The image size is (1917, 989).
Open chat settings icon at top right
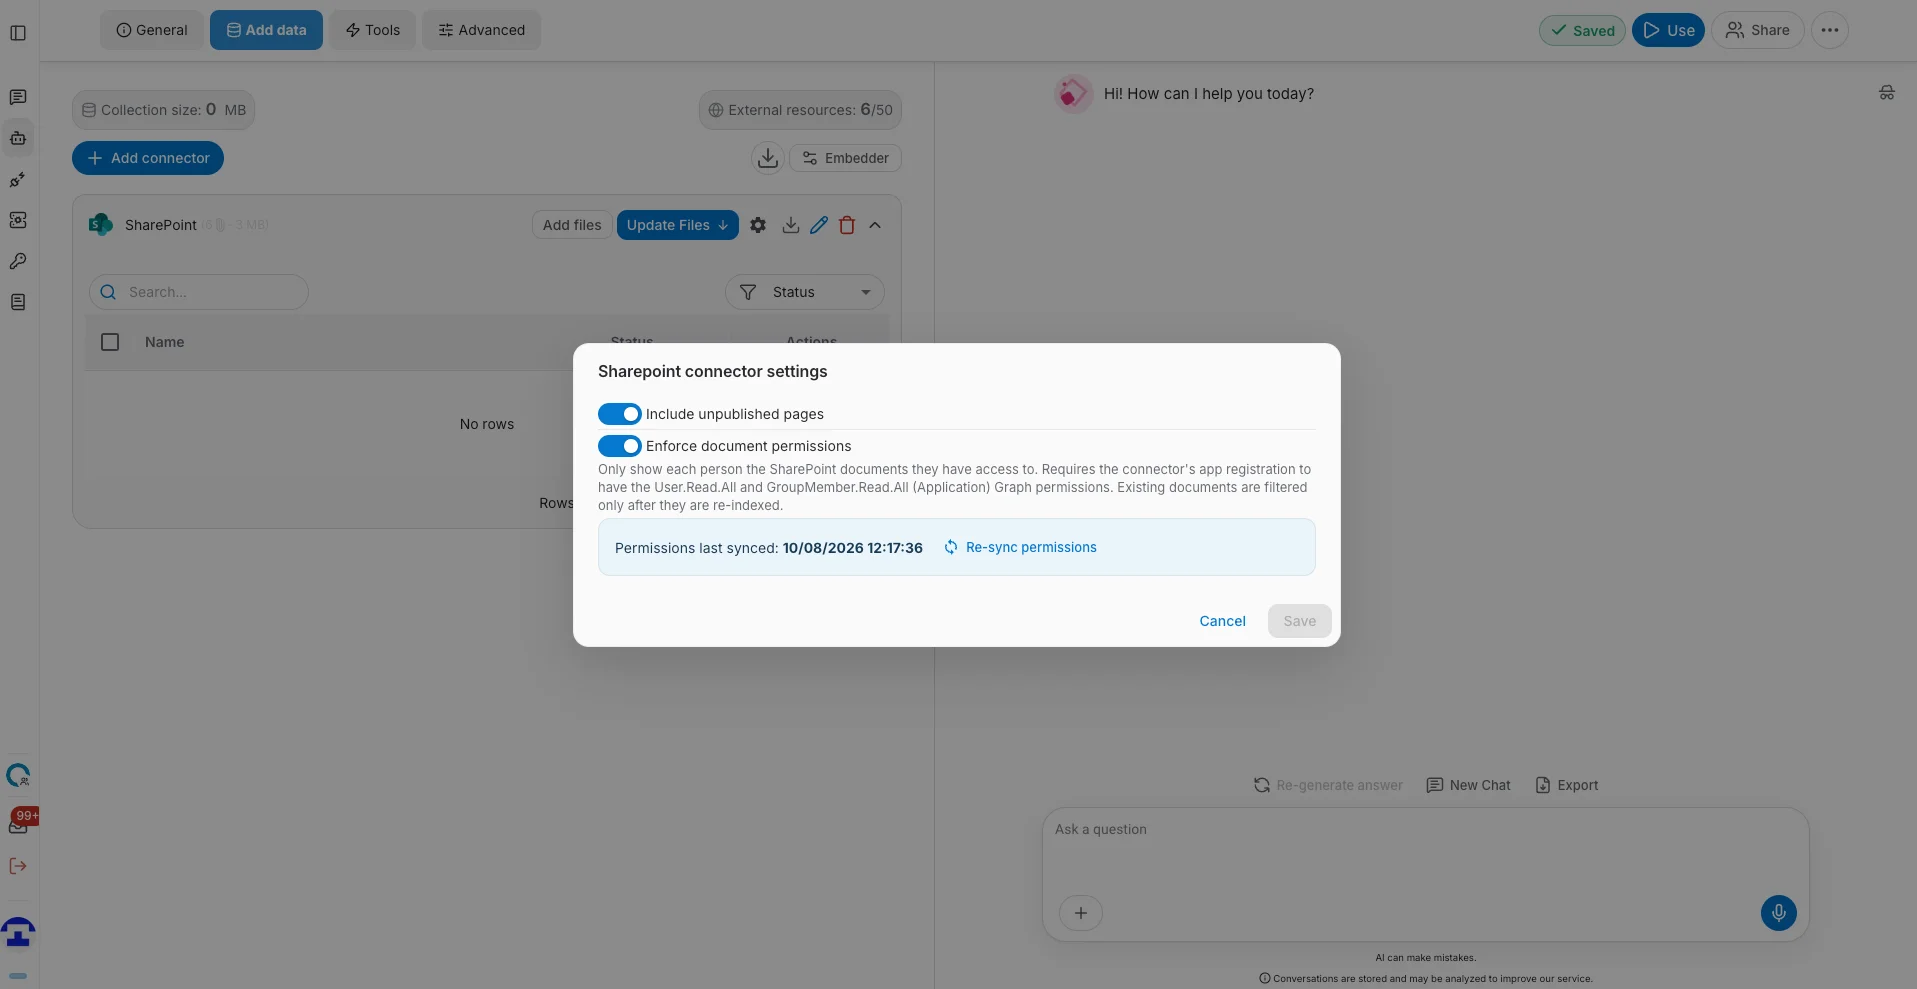[x=1887, y=93]
